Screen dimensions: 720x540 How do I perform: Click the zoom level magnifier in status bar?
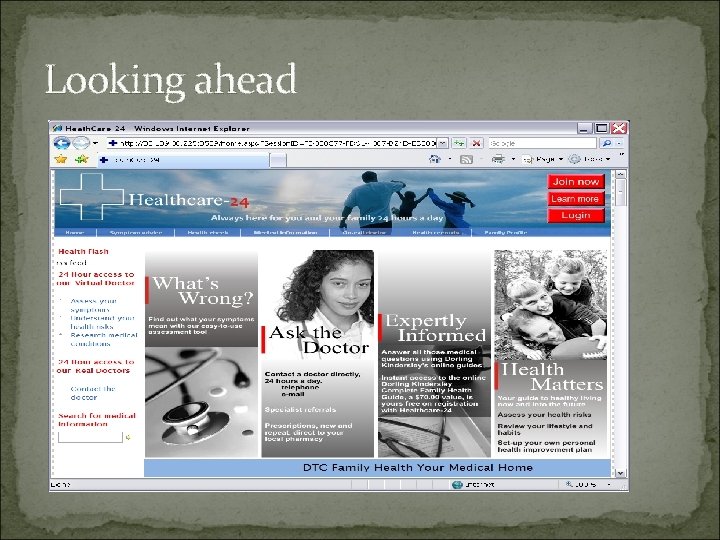coord(569,484)
